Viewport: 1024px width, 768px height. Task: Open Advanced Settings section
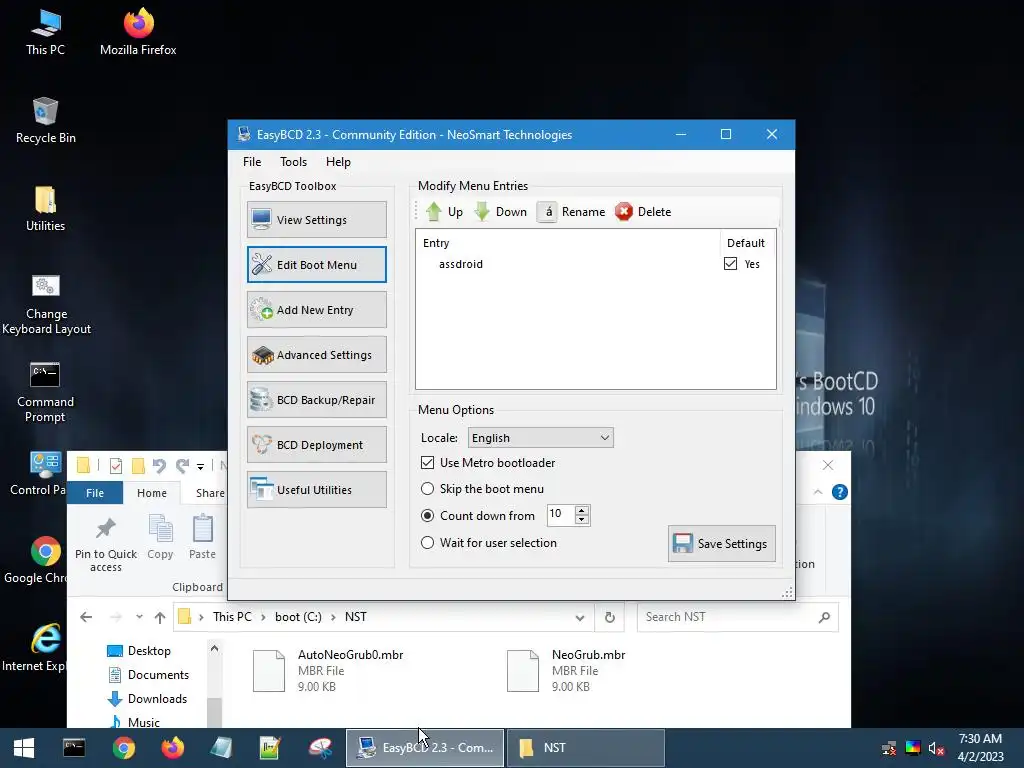click(316, 355)
